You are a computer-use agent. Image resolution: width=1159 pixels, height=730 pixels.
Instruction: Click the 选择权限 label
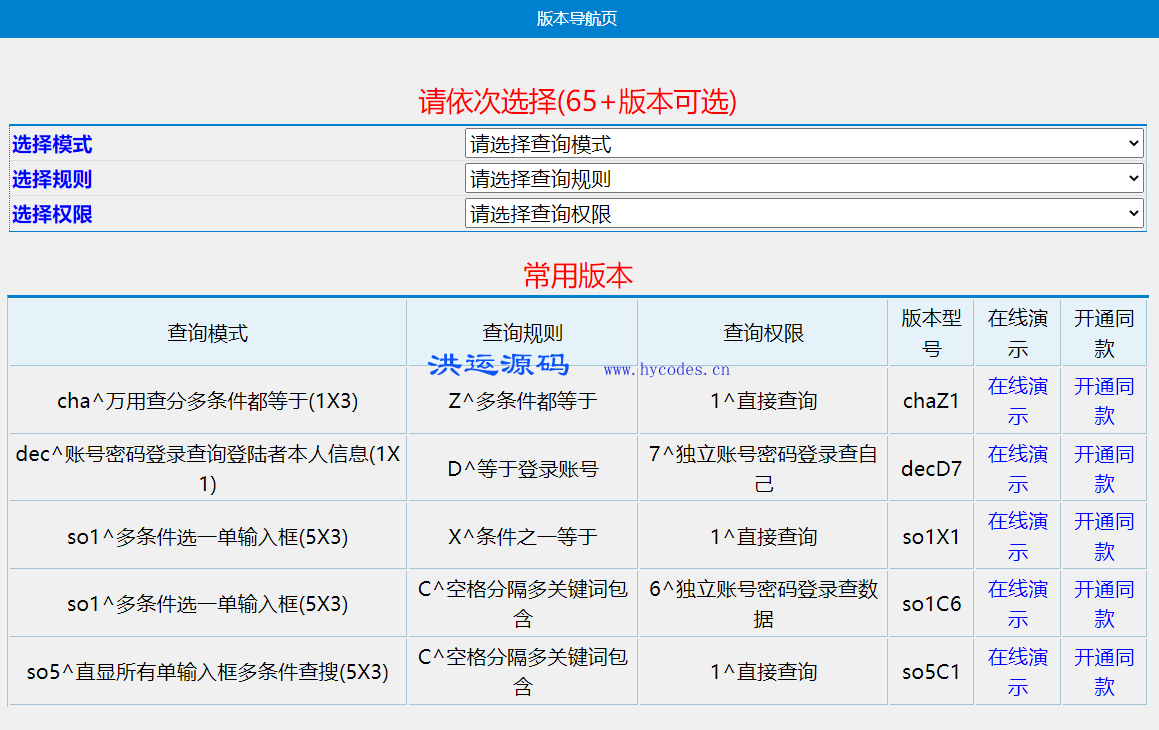(x=52, y=214)
